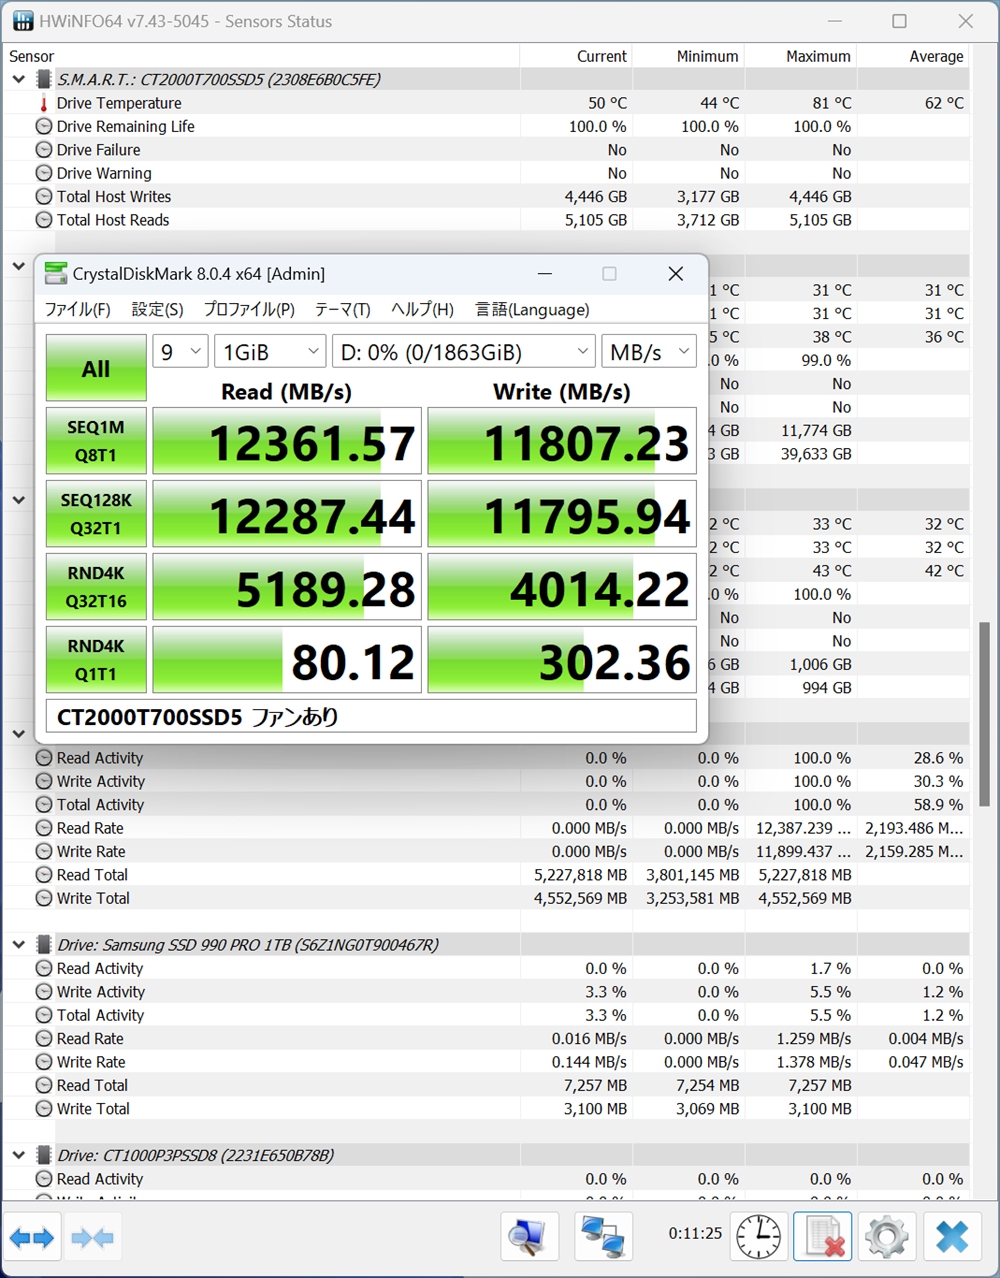Click the Samsung Write Rate sensor icon
Image resolution: width=1000 pixels, height=1278 pixels.
[x=44, y=1062]
